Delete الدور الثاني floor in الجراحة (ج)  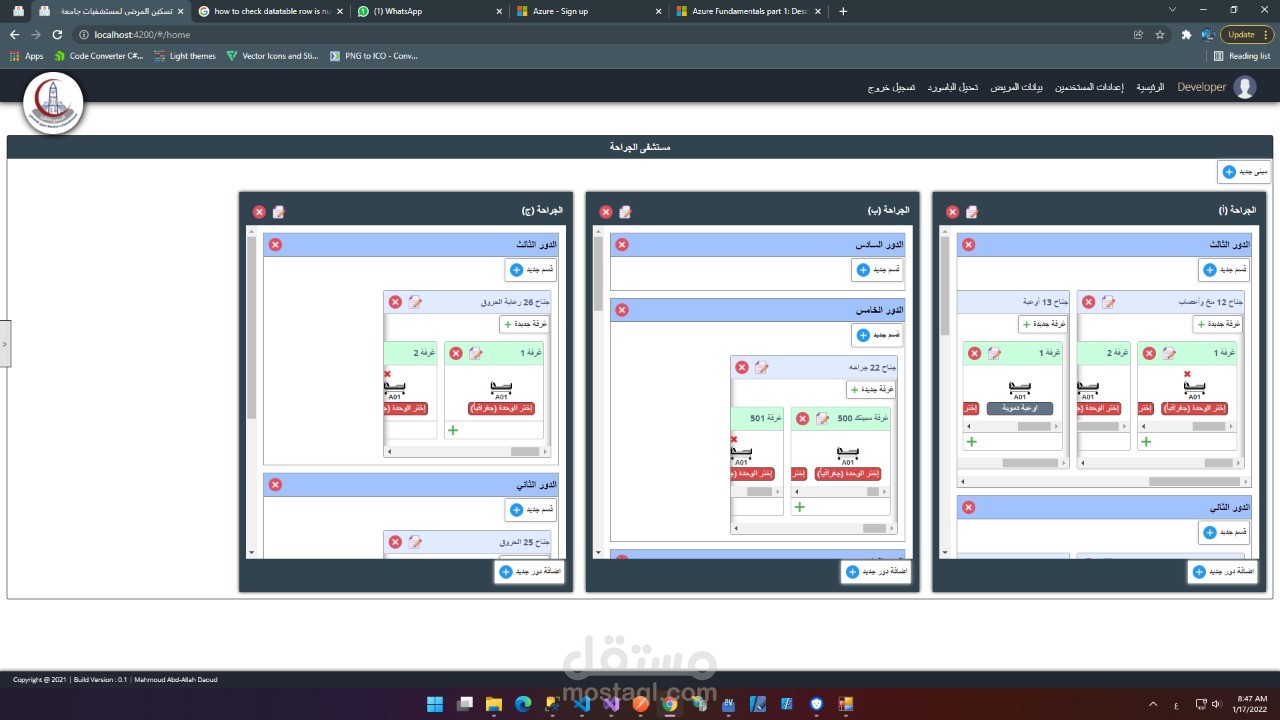click(275, 485)
